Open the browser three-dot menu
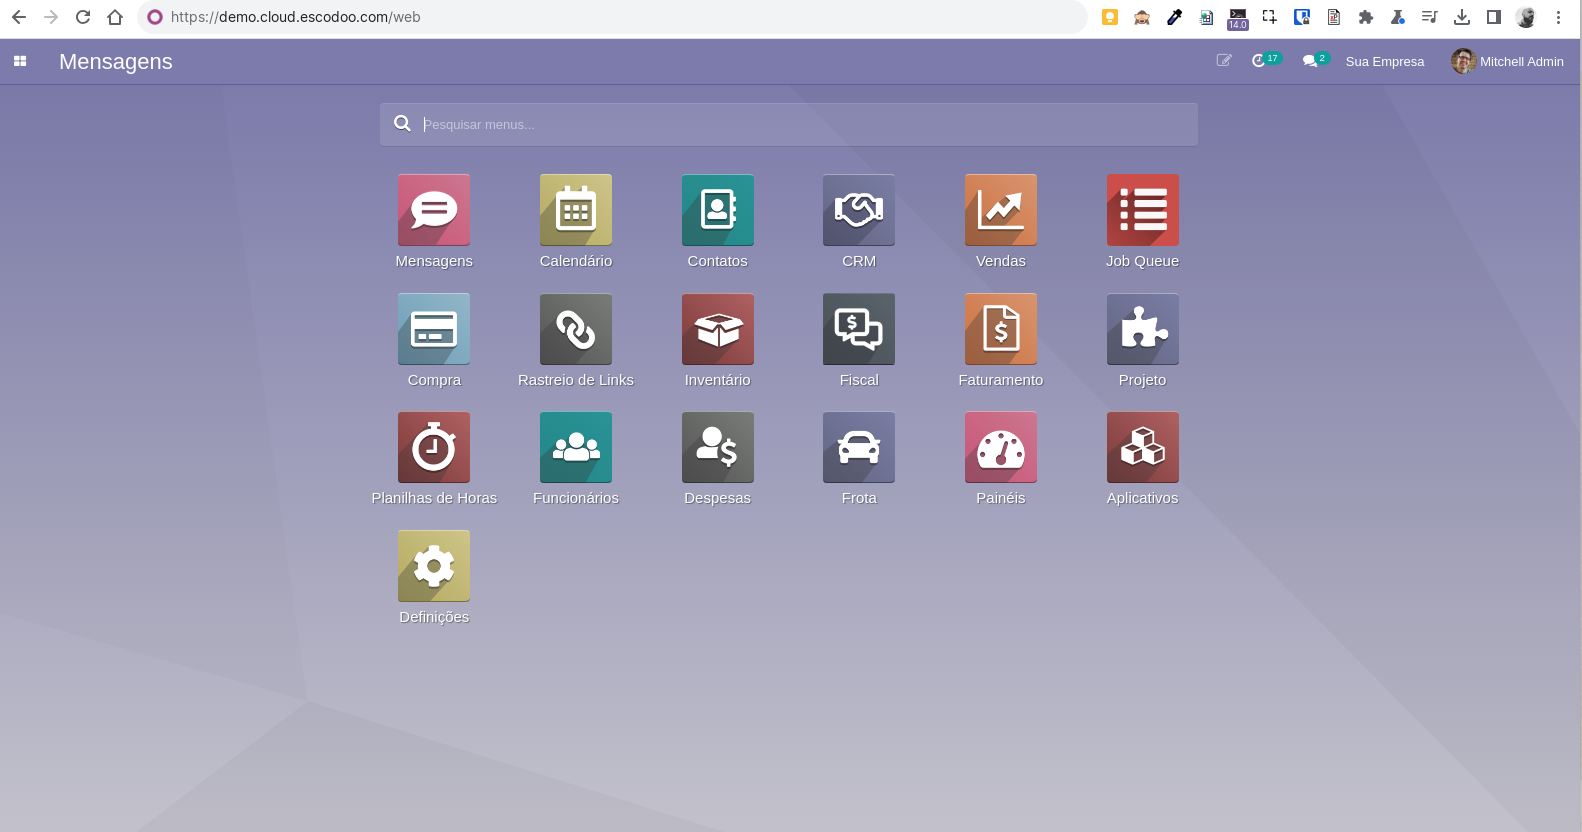The width and height of the screenshot is (1582, 832). [x=1558, y=17]
